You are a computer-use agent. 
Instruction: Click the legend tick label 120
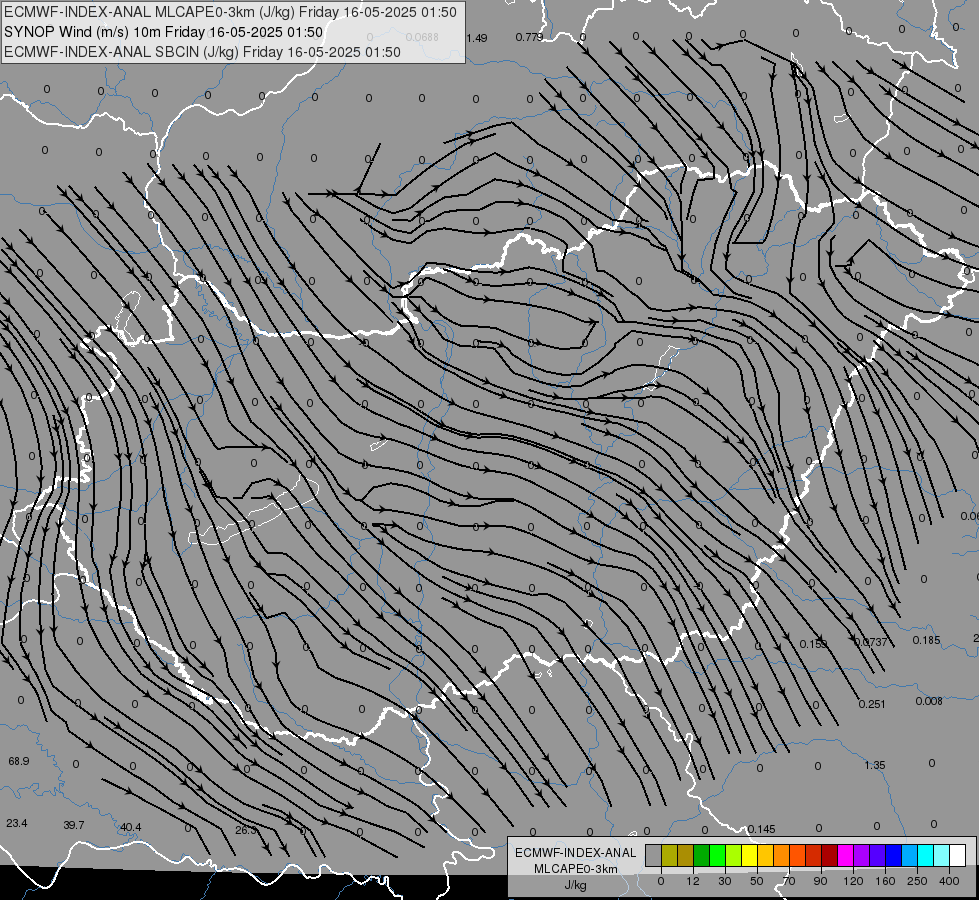pyautogui.click(x=853, y=881)
